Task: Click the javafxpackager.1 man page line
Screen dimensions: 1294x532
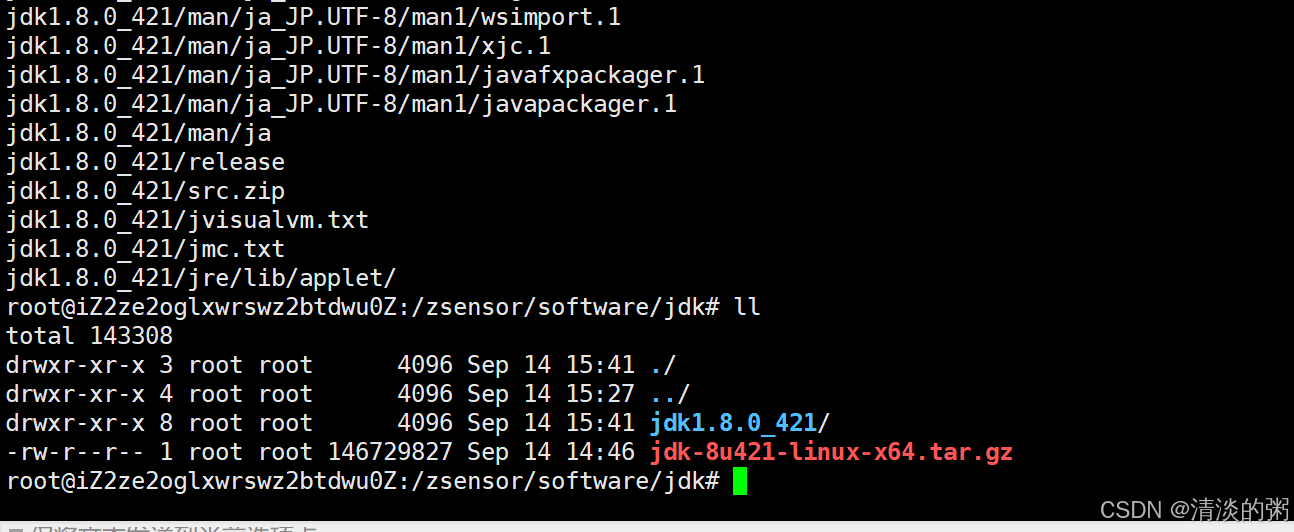Action: click(355, 75)
